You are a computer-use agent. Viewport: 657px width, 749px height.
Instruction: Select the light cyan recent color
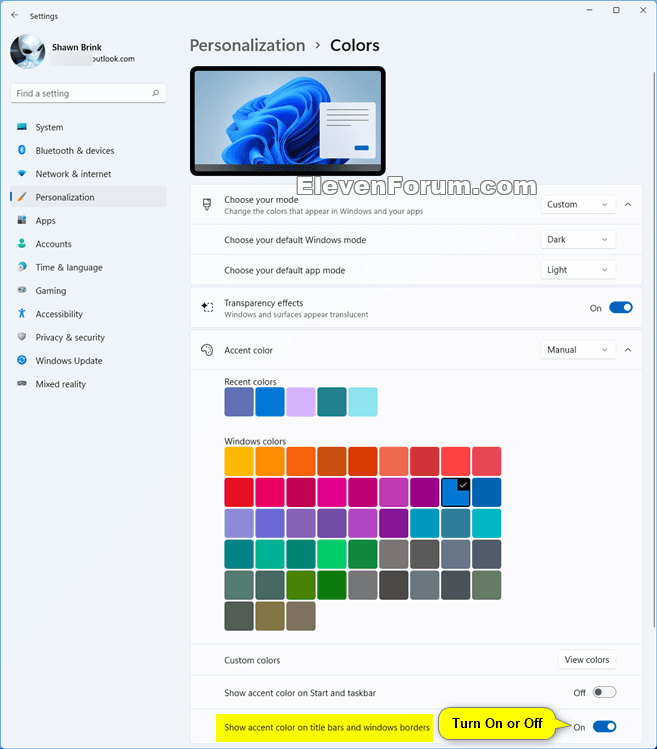point(363,402)
